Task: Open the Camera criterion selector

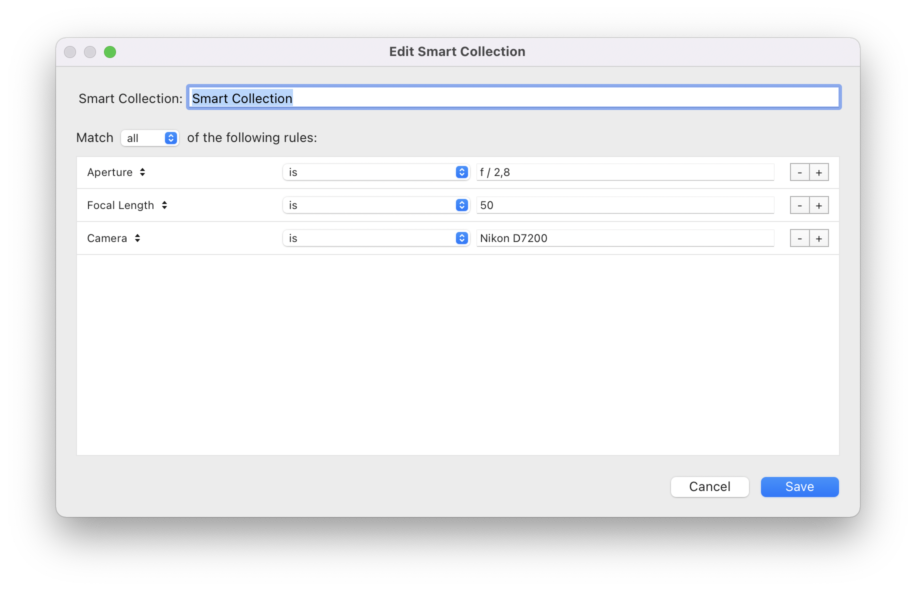Action: (113, 238)
